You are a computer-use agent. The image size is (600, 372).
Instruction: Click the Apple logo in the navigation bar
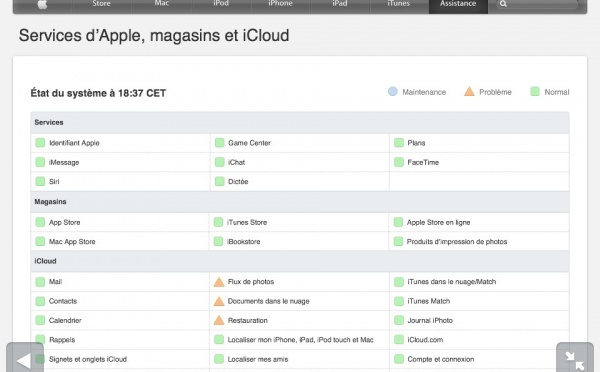[42, 4]
